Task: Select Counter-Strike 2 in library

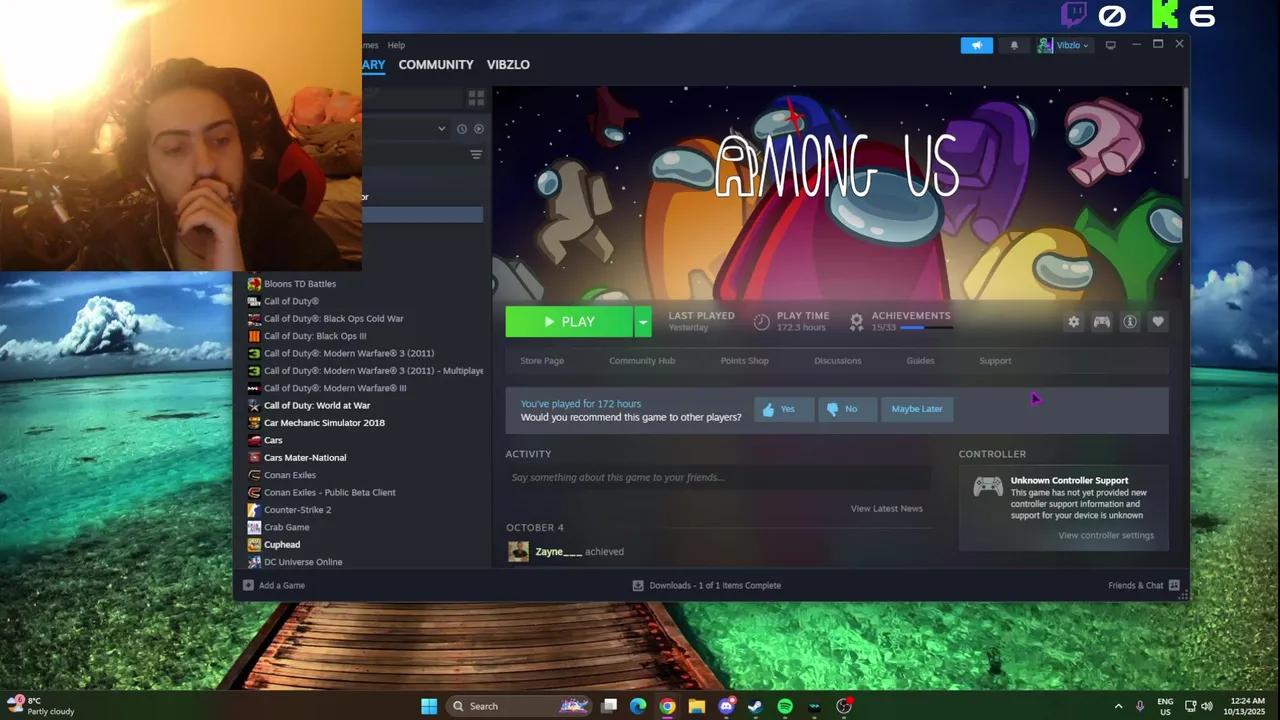Action: pos(297,510)
